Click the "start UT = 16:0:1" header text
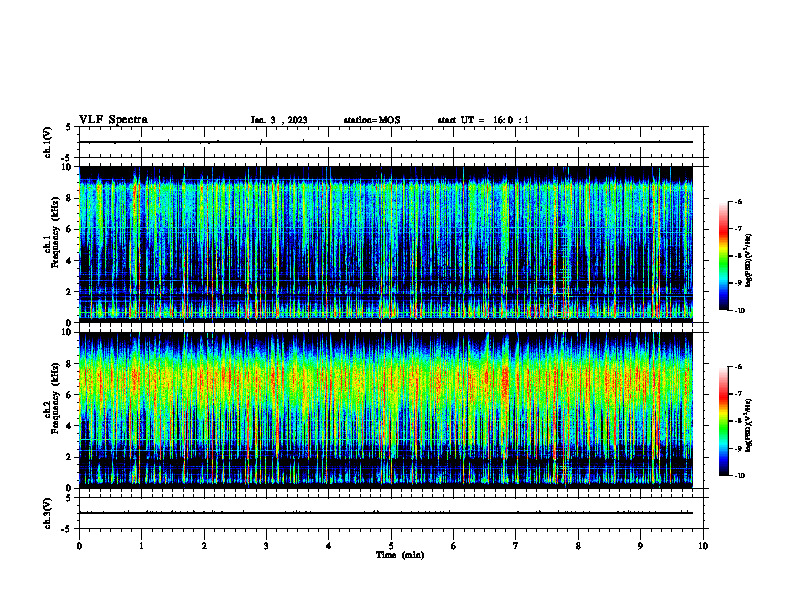 click(483, 120)
